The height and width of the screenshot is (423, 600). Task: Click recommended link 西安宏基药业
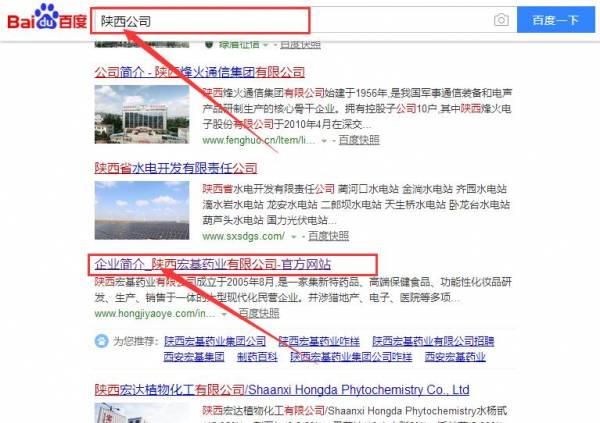click(455, 357)
